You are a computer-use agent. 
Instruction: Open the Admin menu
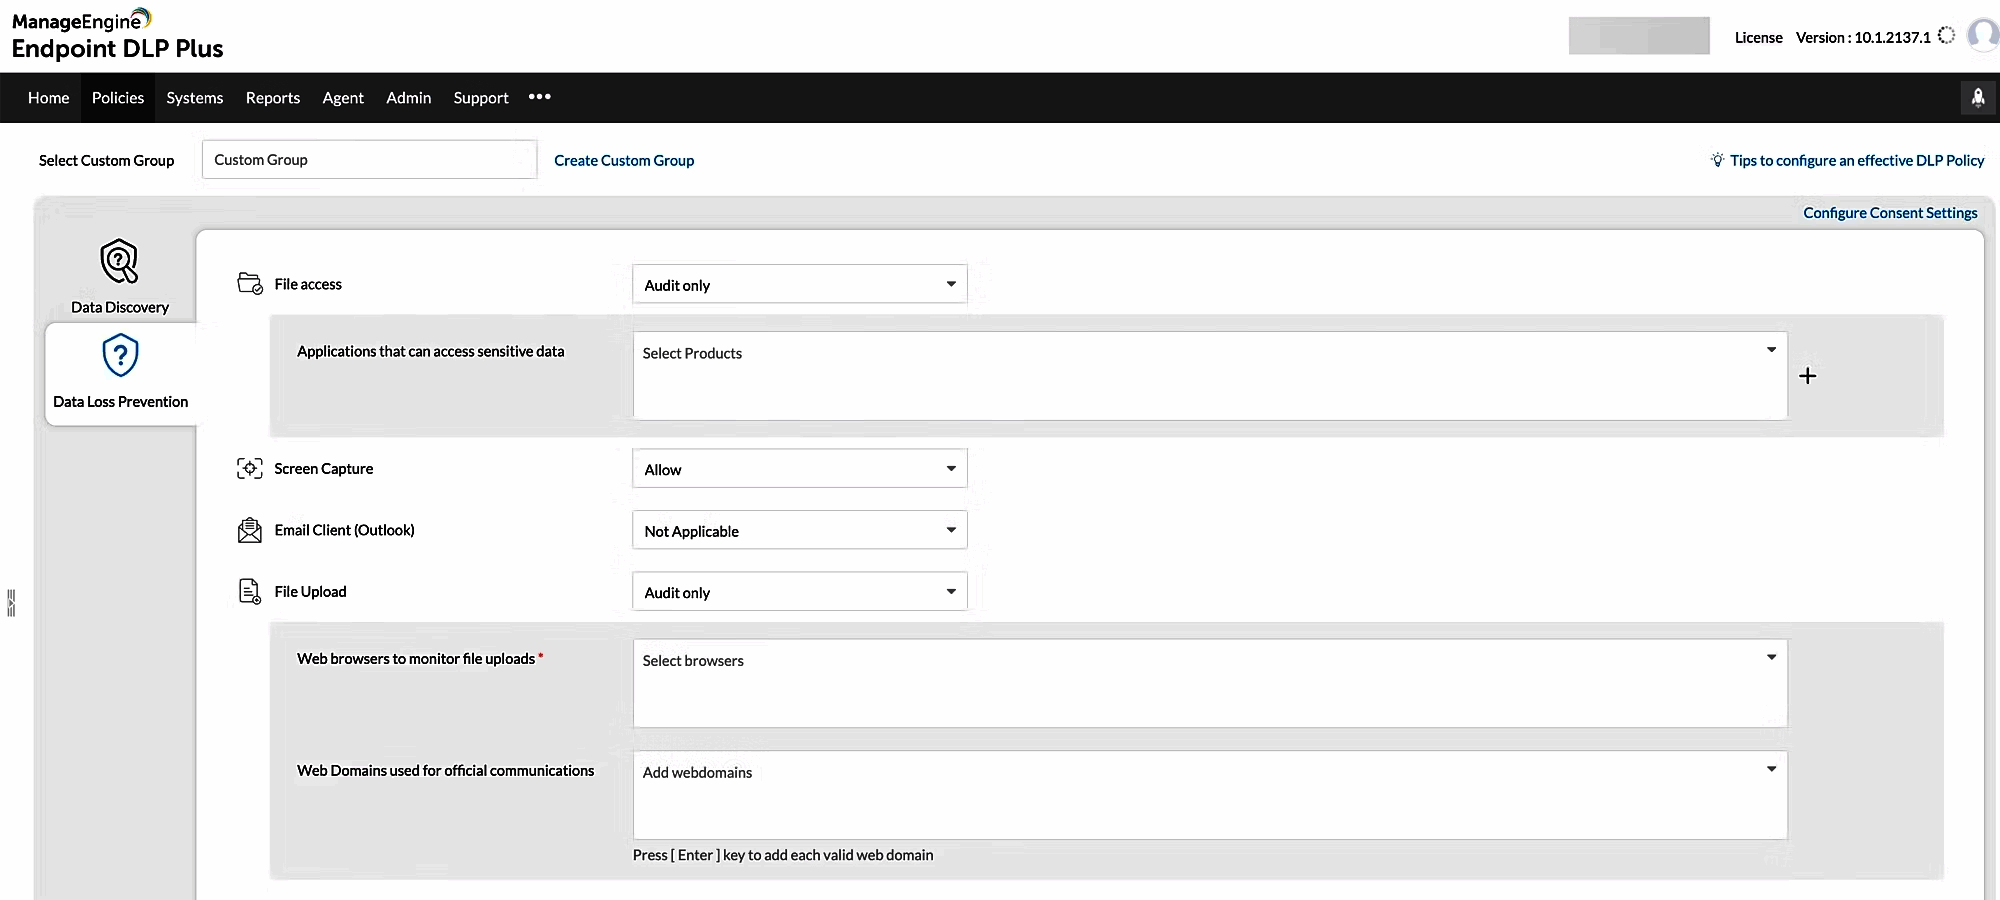pos(409,98)
